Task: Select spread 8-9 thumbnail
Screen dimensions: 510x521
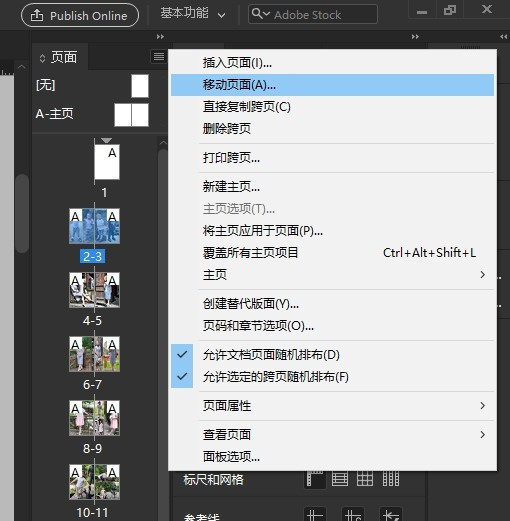Action: 94,418
